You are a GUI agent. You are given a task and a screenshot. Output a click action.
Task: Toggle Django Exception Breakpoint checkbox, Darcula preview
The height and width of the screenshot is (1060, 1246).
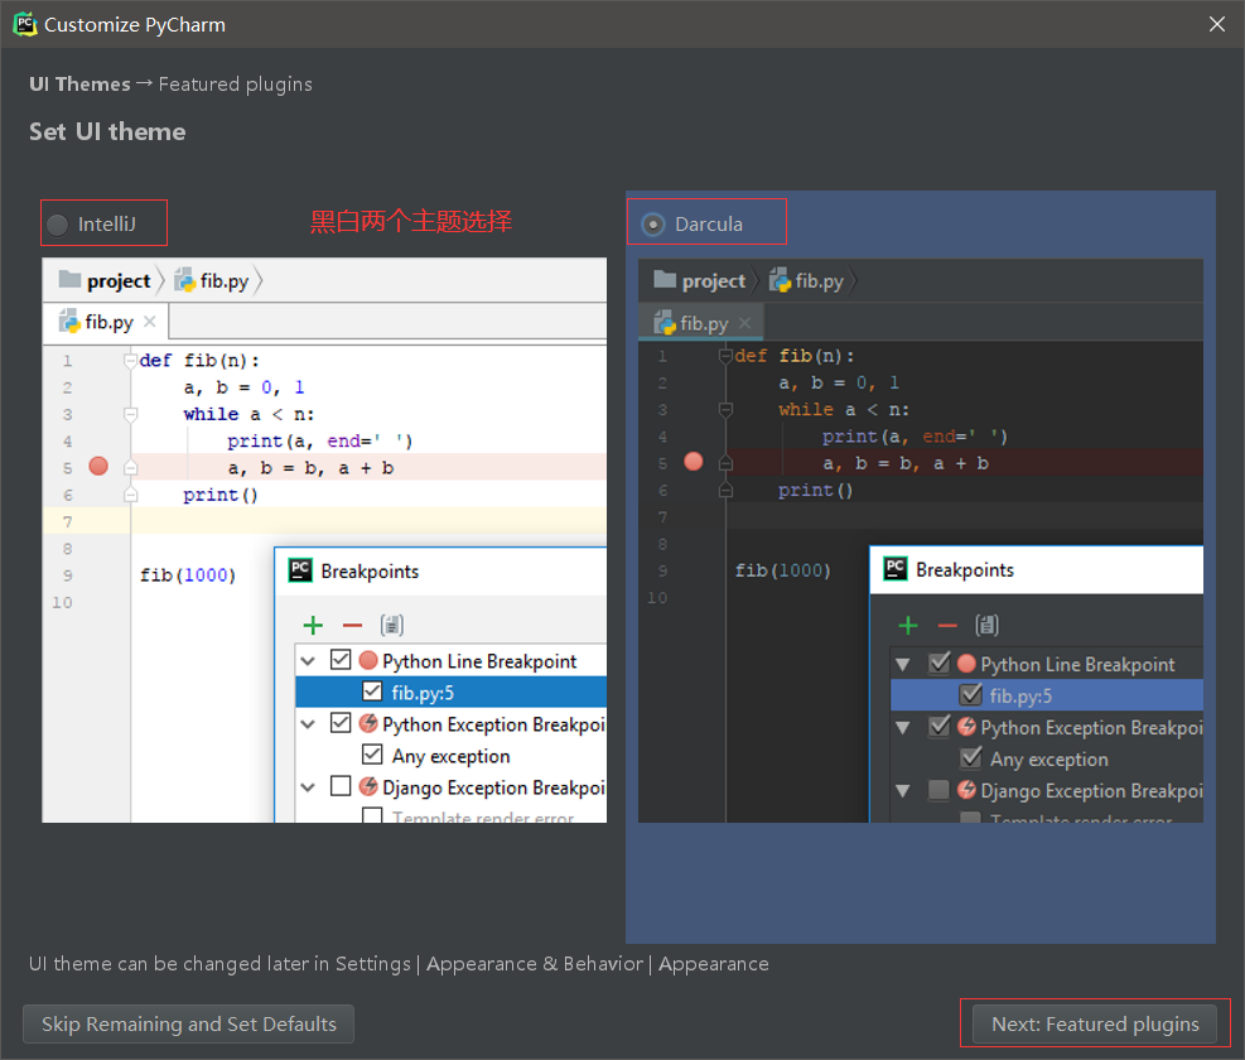coord(939,790)
